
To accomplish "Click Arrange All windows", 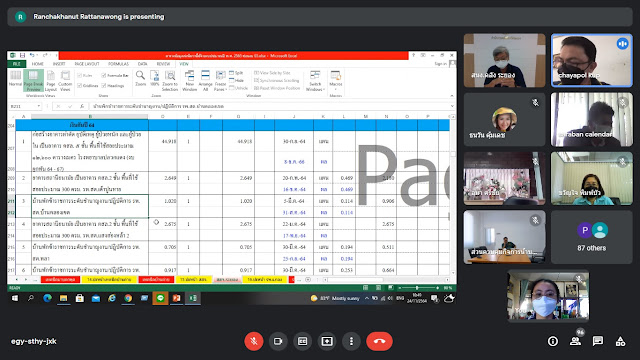I will click(205, 80).
